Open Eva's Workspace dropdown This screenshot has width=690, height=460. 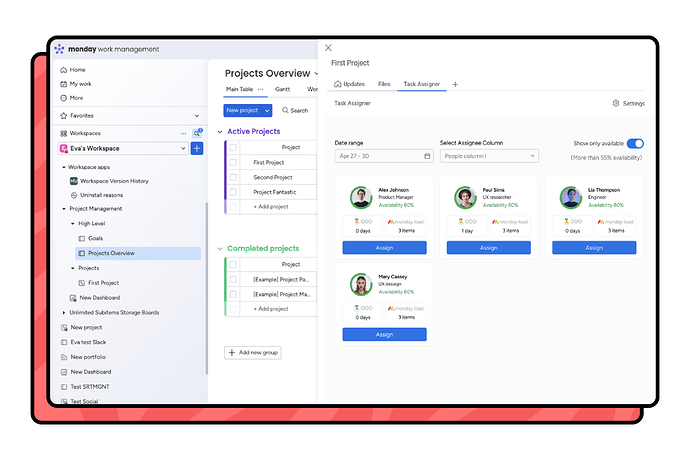[123, 148]
